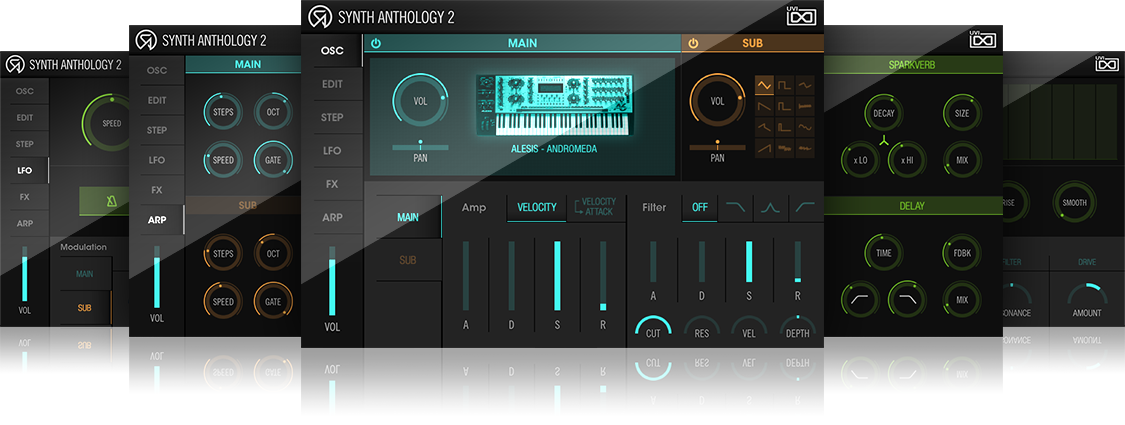
Task: Select SUB layer below MAIN in front window
Action: pyautogui.click(x=408, y=260)
